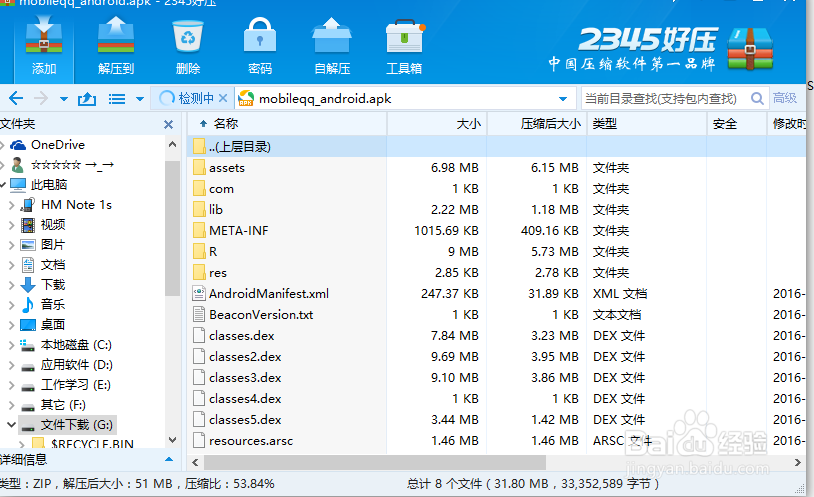
Task: Select 音乐 Music in folder tree
Action: point(53,304)
